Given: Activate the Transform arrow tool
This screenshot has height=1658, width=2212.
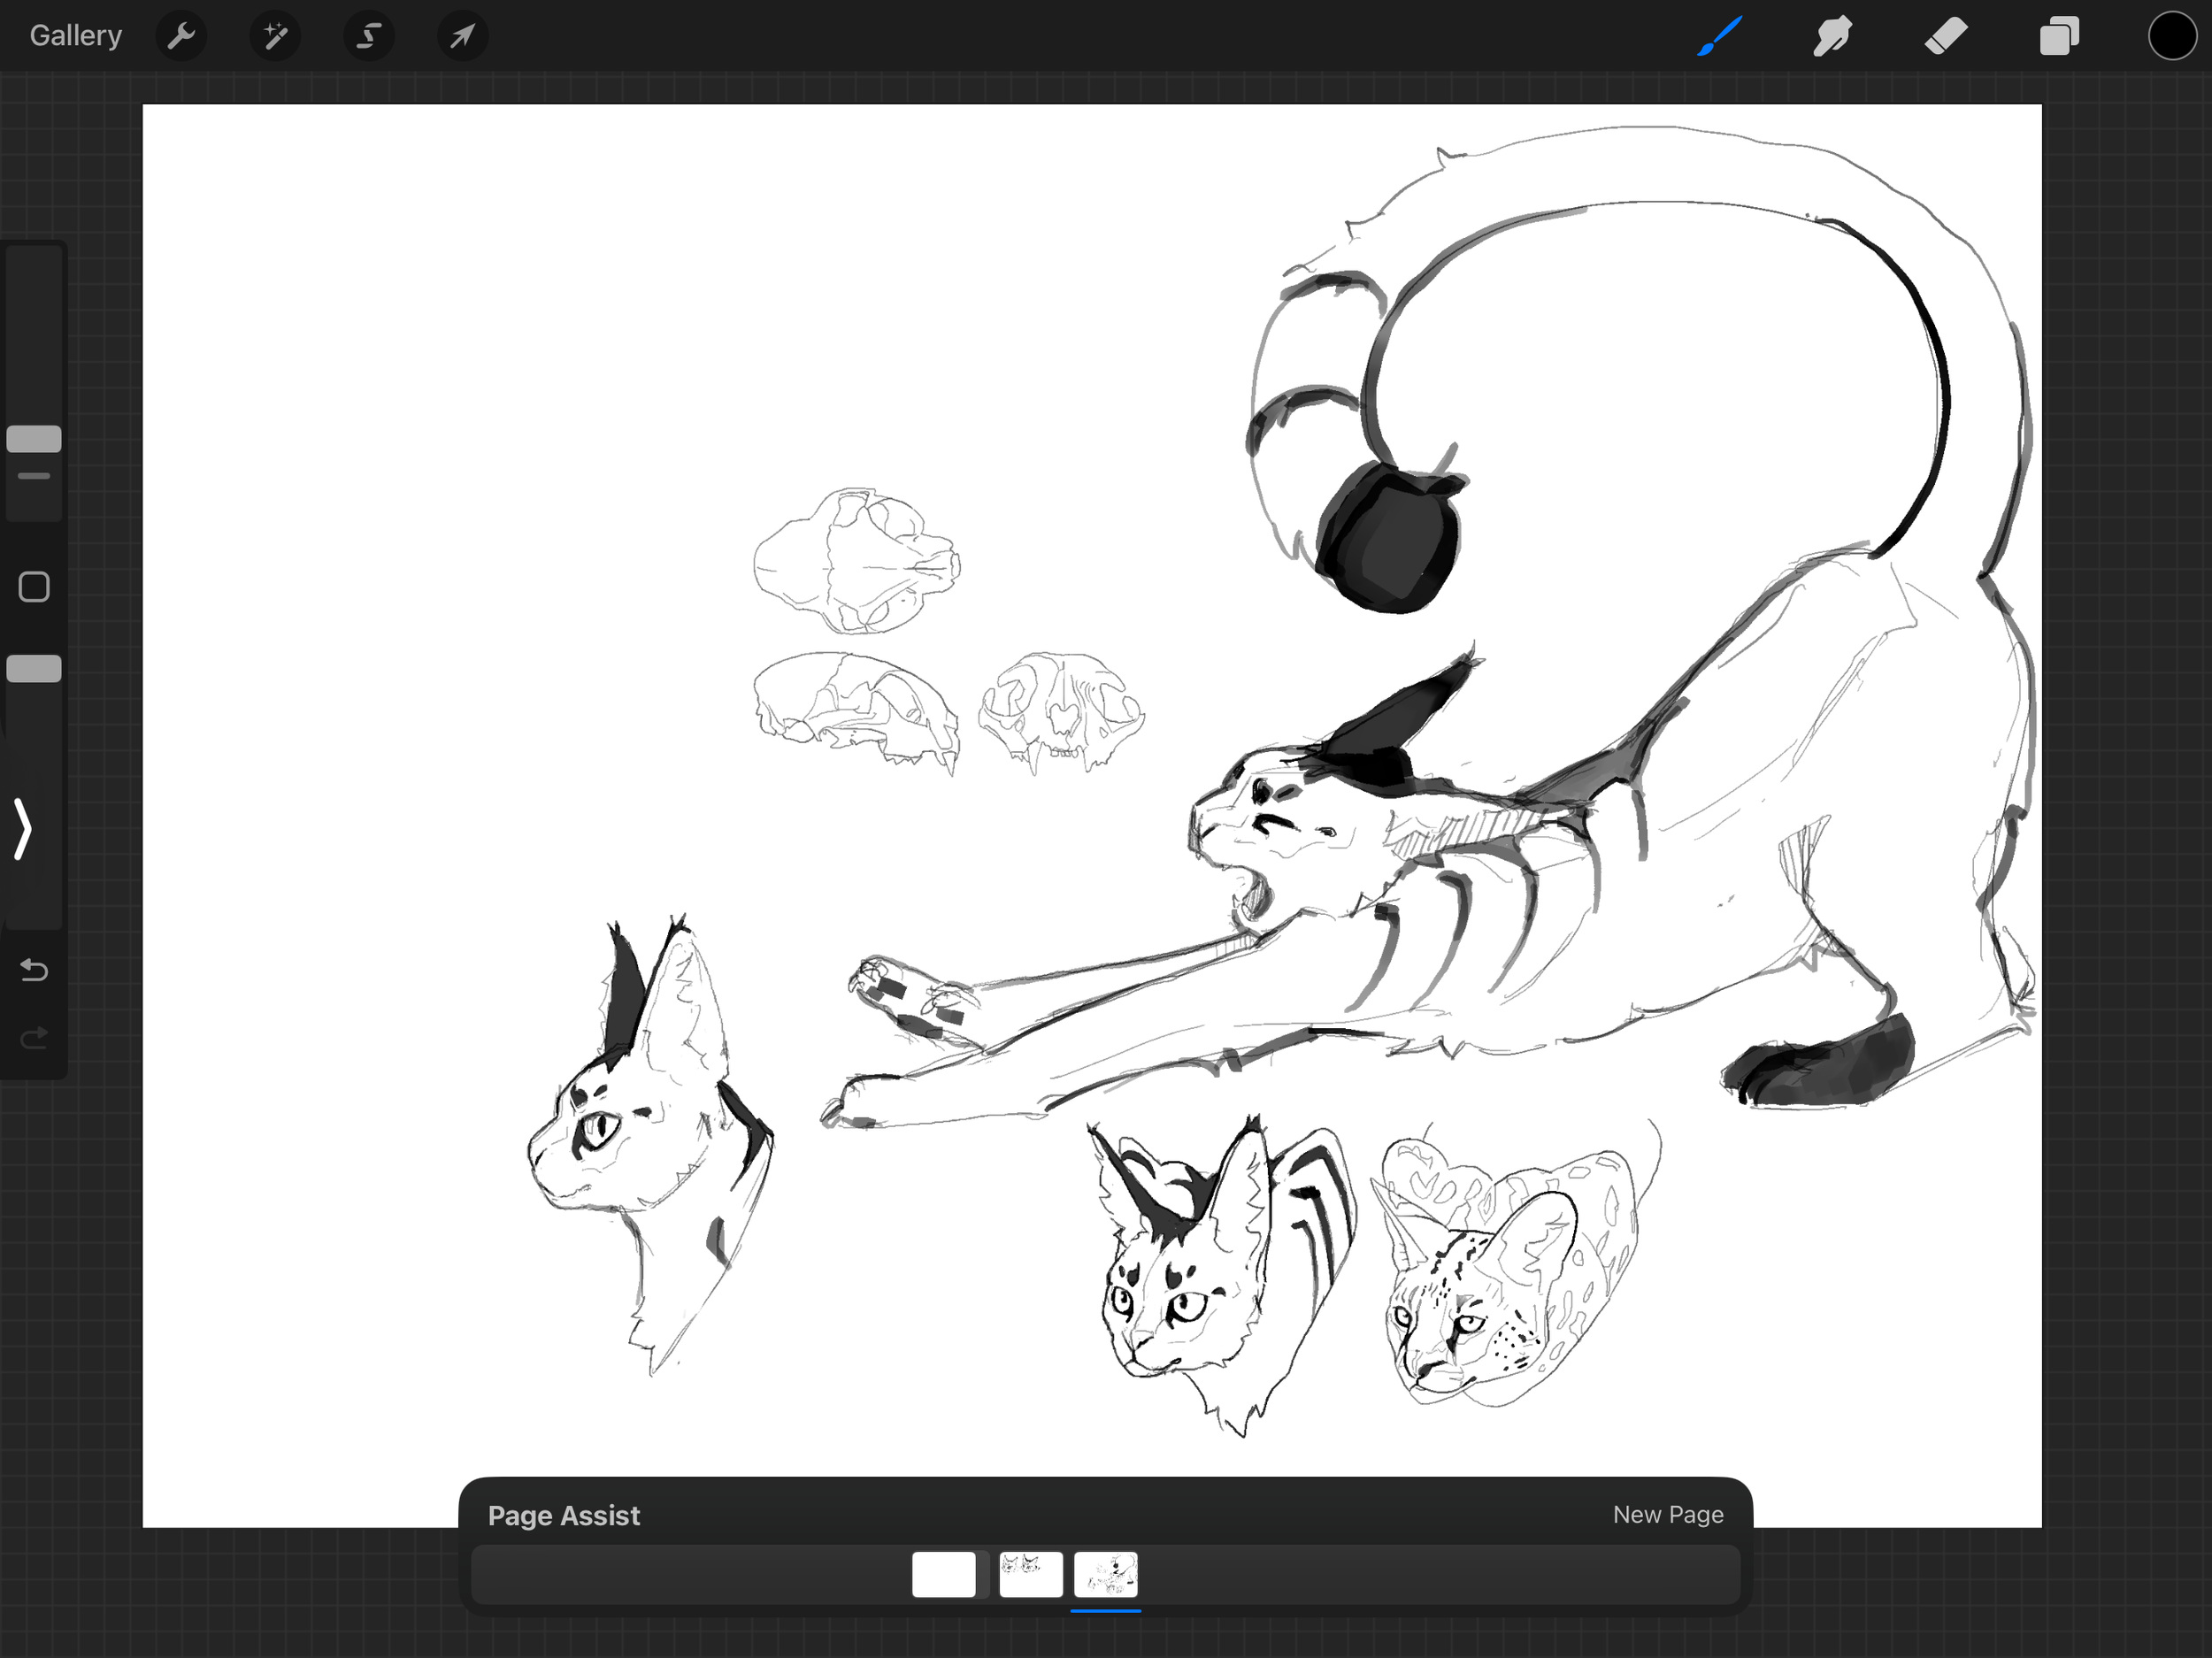Looking at the screenshot, I should coord(462,37).
